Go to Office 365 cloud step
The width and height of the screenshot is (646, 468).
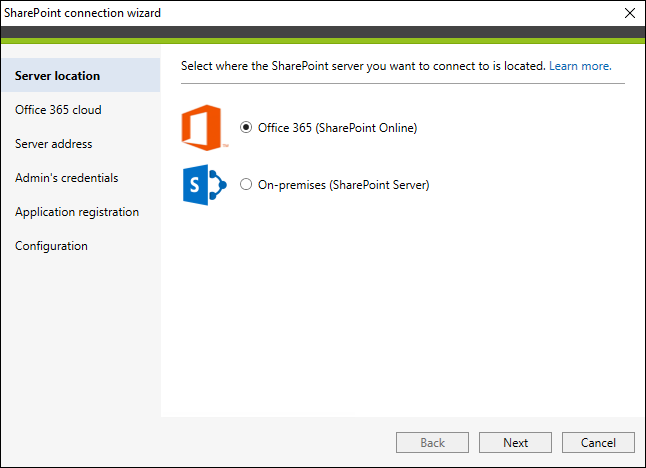pos(58,110)
